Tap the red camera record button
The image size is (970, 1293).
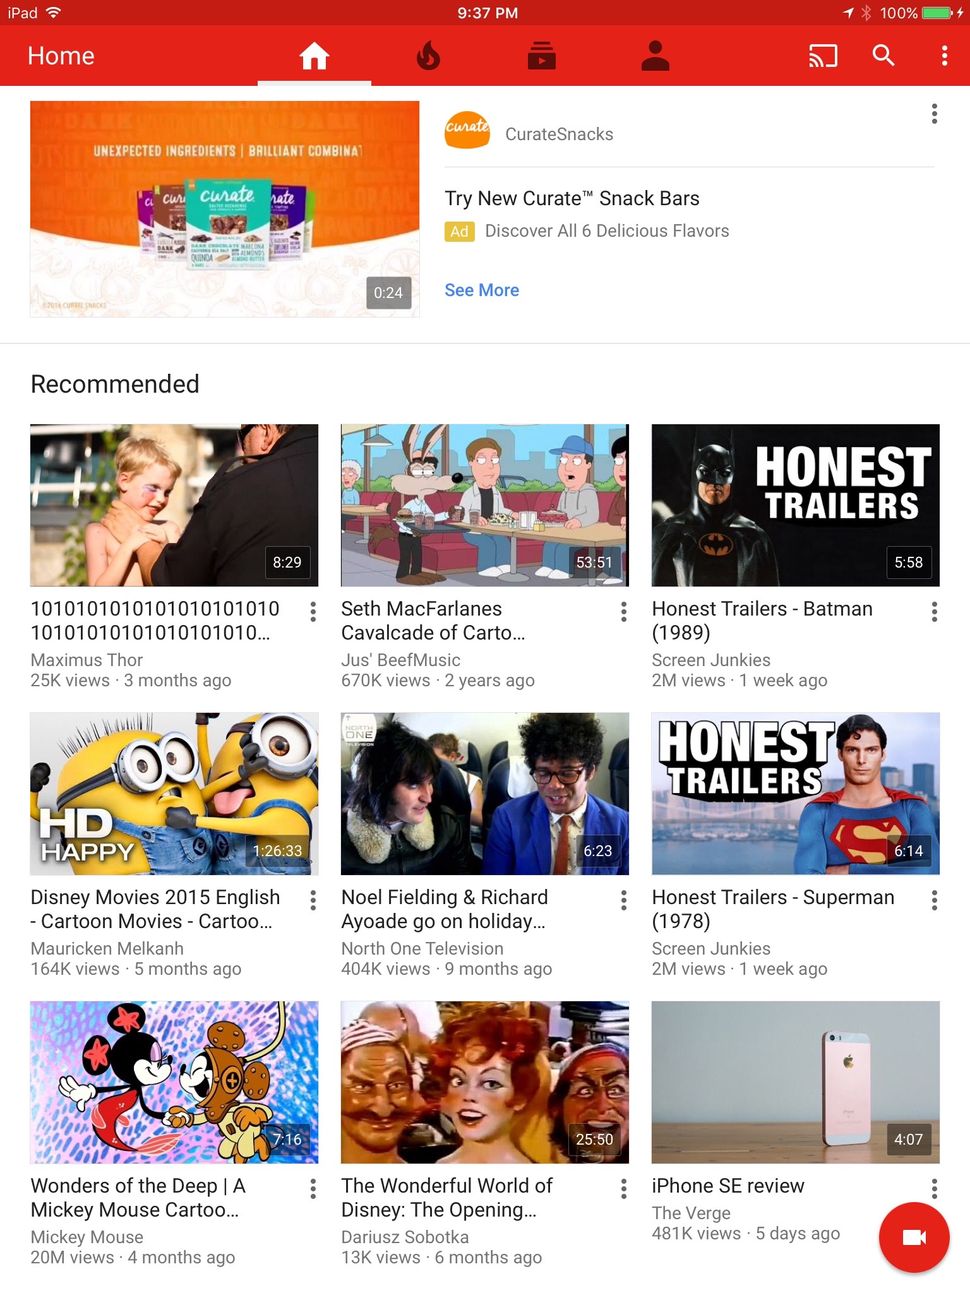coord(914,1237)
